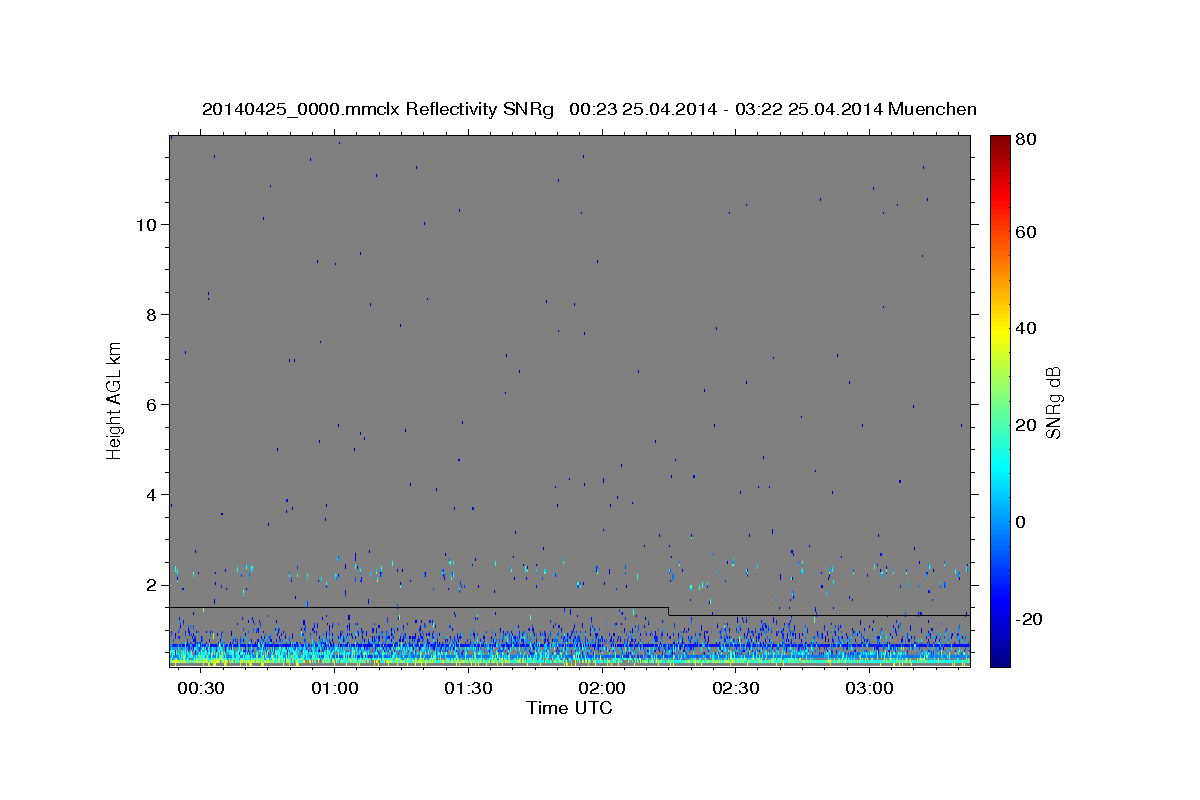Select the 01:00 time tick label
The height and width of the screenshot is (800, 1200).
click(334, 689)
